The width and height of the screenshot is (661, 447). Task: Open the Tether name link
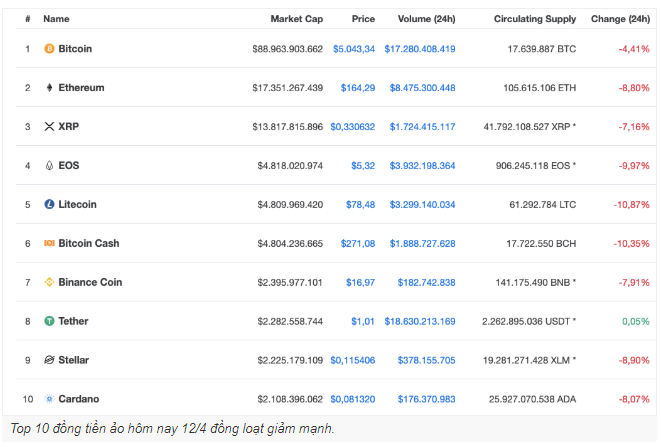(73, 321)
